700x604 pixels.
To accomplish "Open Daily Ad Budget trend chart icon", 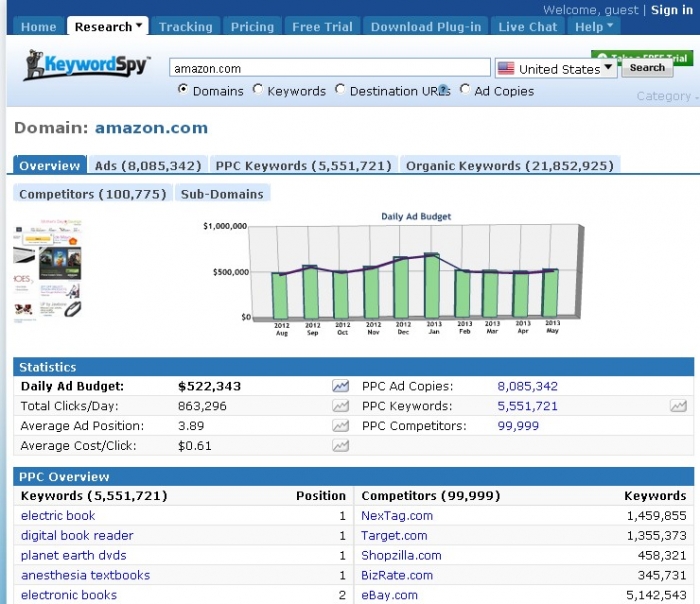I will [x=341, y=386].
